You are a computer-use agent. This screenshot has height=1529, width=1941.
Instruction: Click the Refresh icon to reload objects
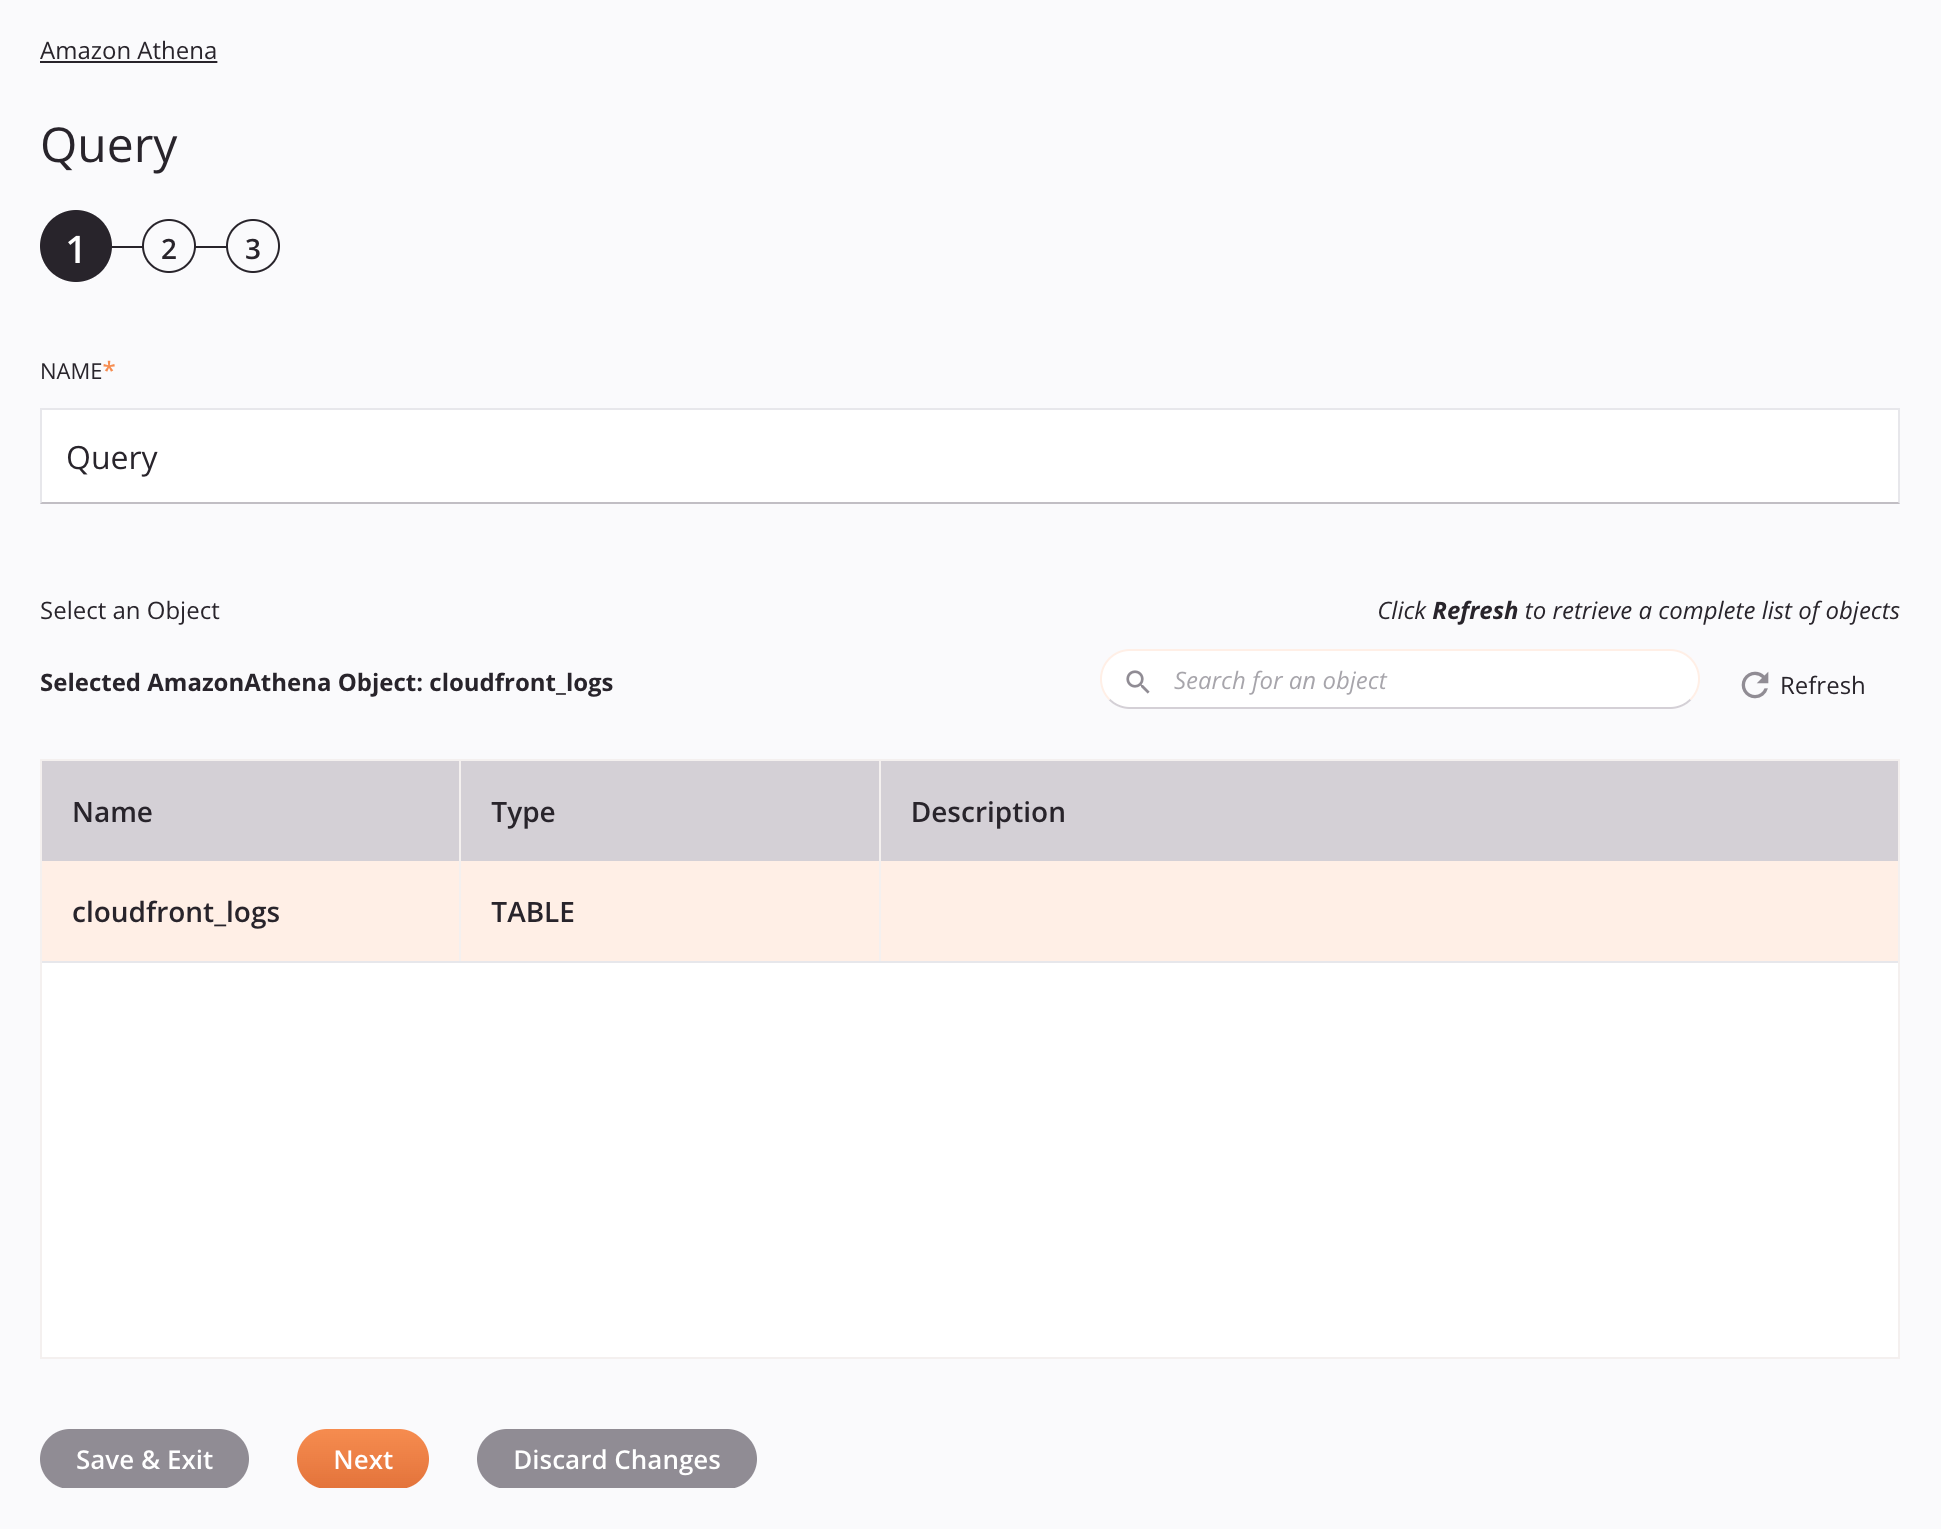coord(1752,684)
